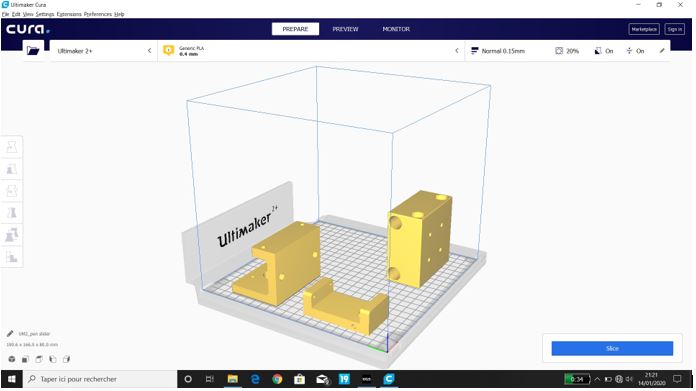Open the Marketplace
Image resolution: width=696 pixels, height=391 pixels.
(644, 29)
